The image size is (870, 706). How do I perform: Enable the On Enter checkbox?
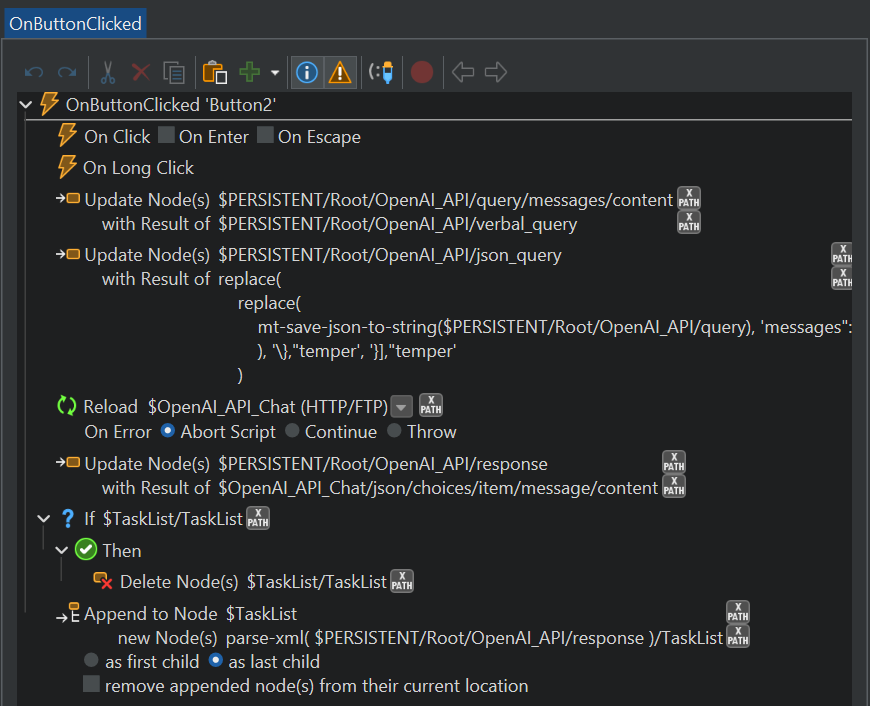166,135
